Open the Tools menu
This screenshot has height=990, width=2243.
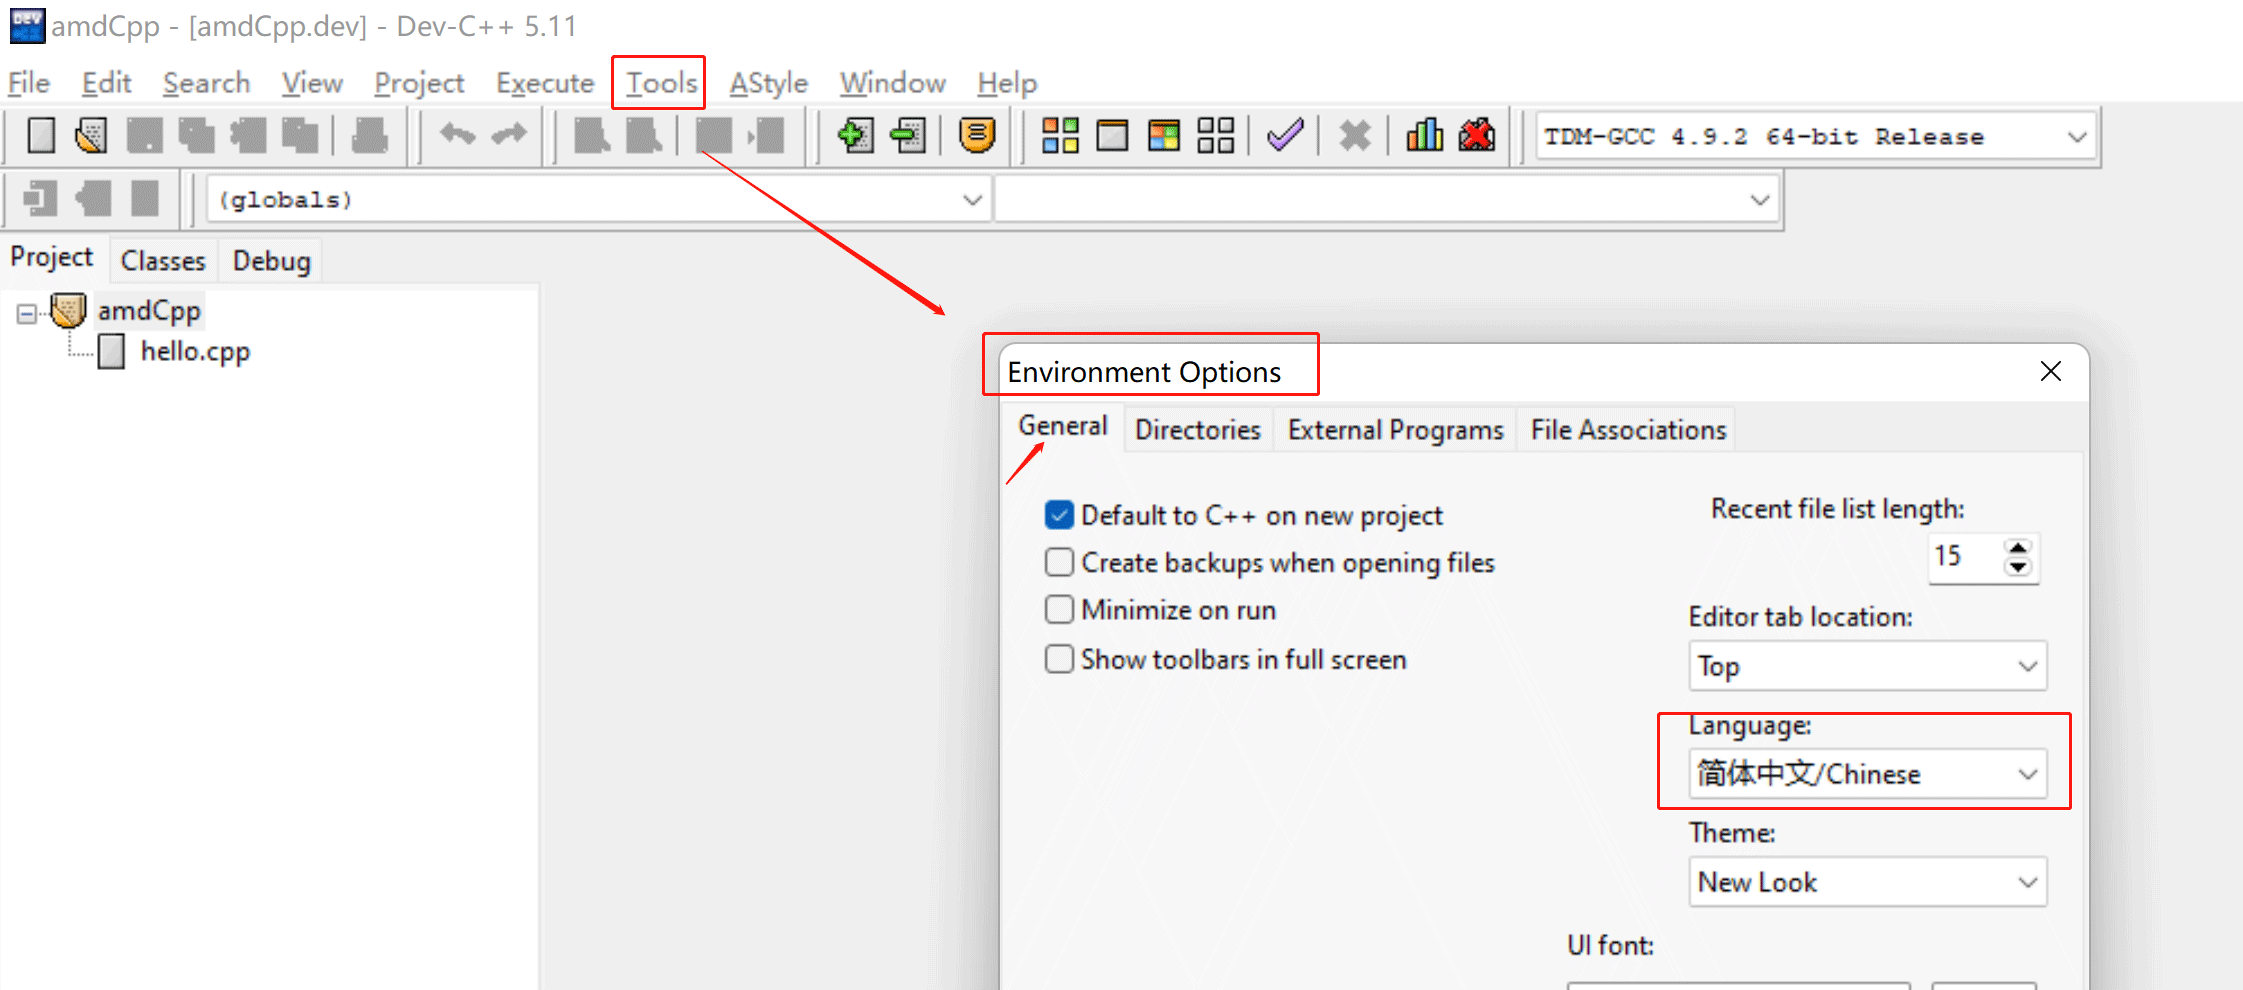tap(660, 83)
